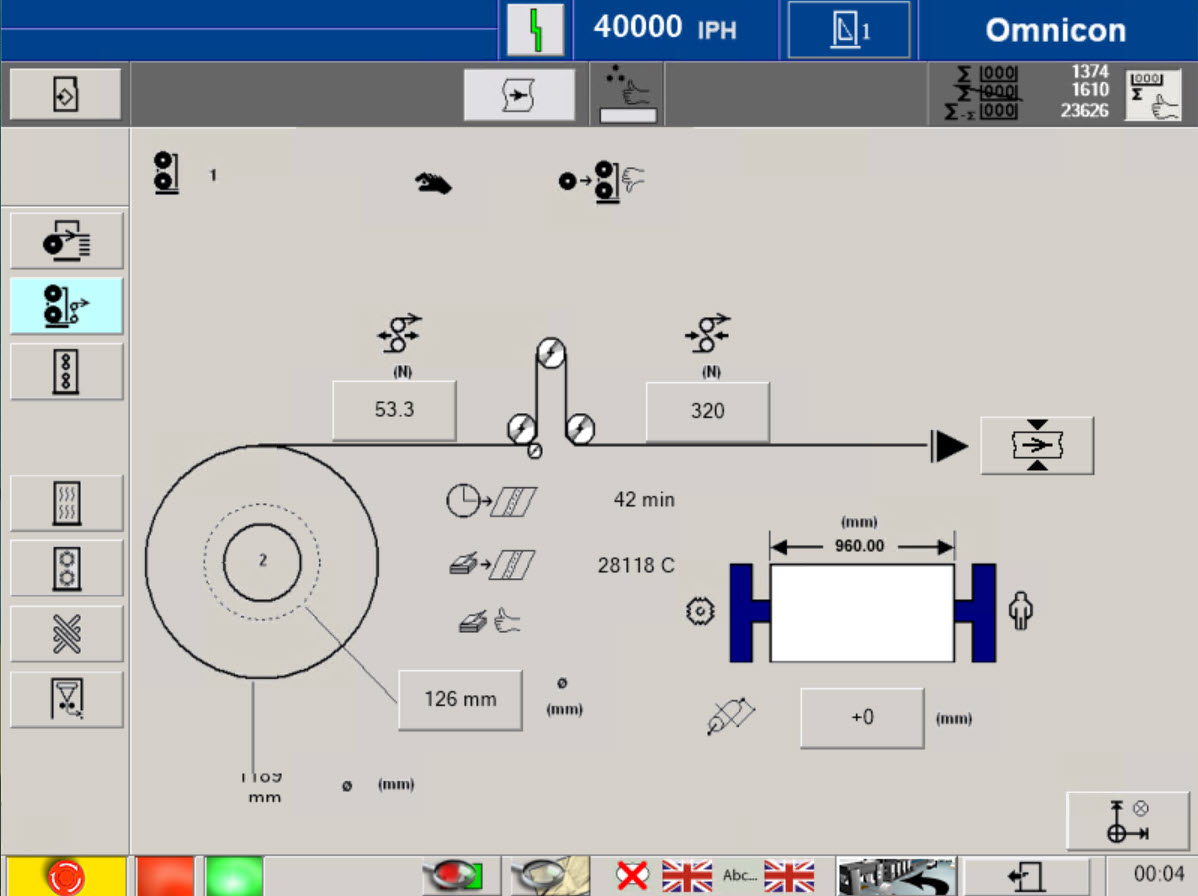Edit the 53.3 N tension value field
This screenshot has width=1198, height=896.
[x=394, y=409]
